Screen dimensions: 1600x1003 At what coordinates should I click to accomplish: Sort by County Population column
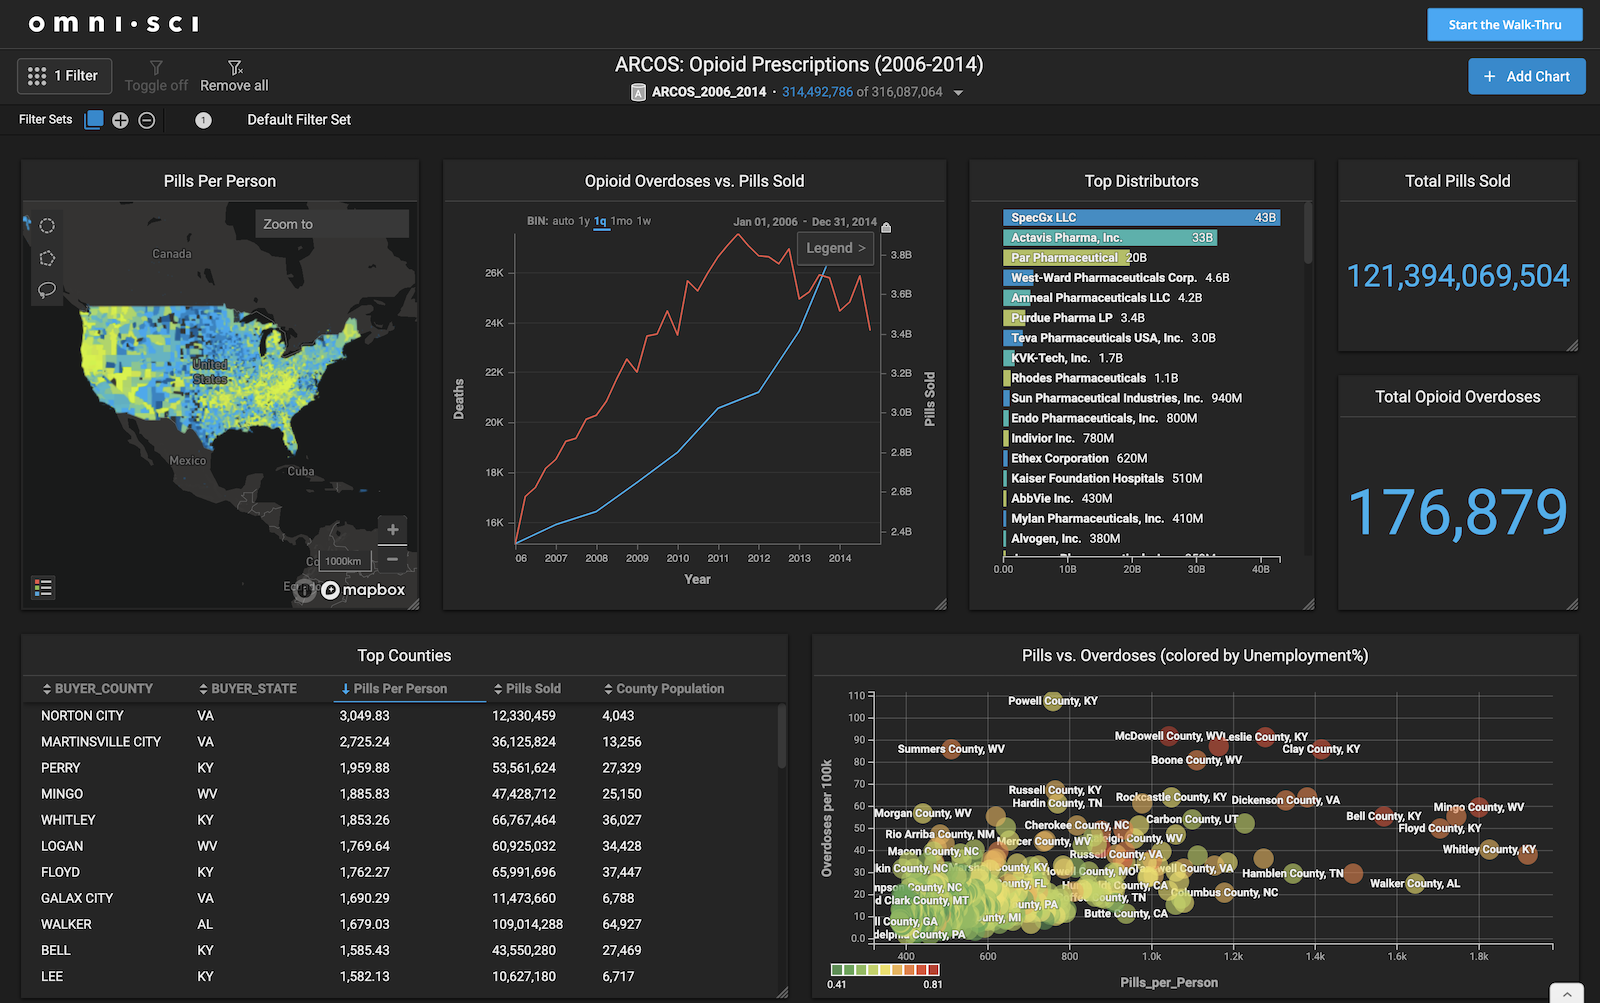[664, 689]
